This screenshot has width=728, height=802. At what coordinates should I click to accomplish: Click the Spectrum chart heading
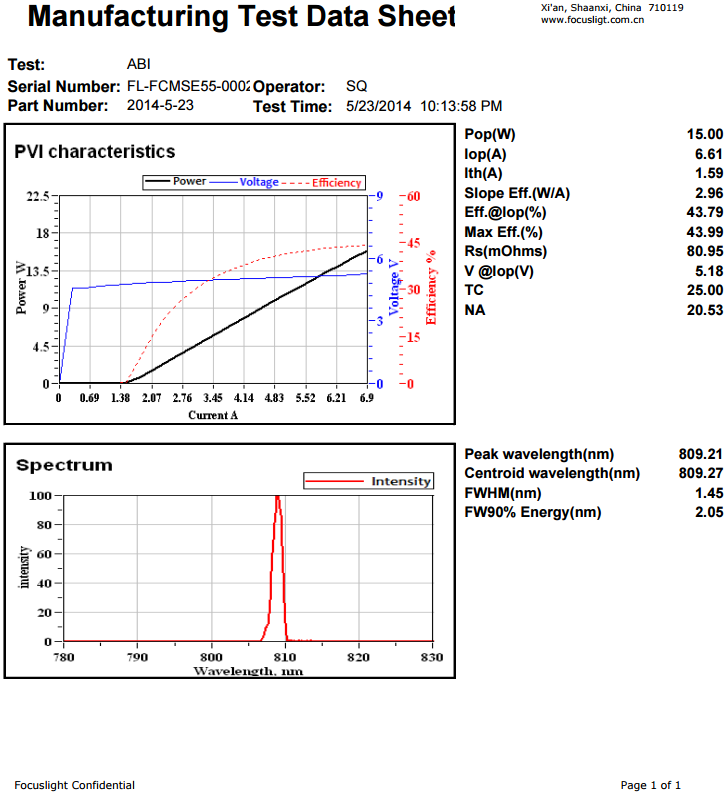click(x=64, y=465)
